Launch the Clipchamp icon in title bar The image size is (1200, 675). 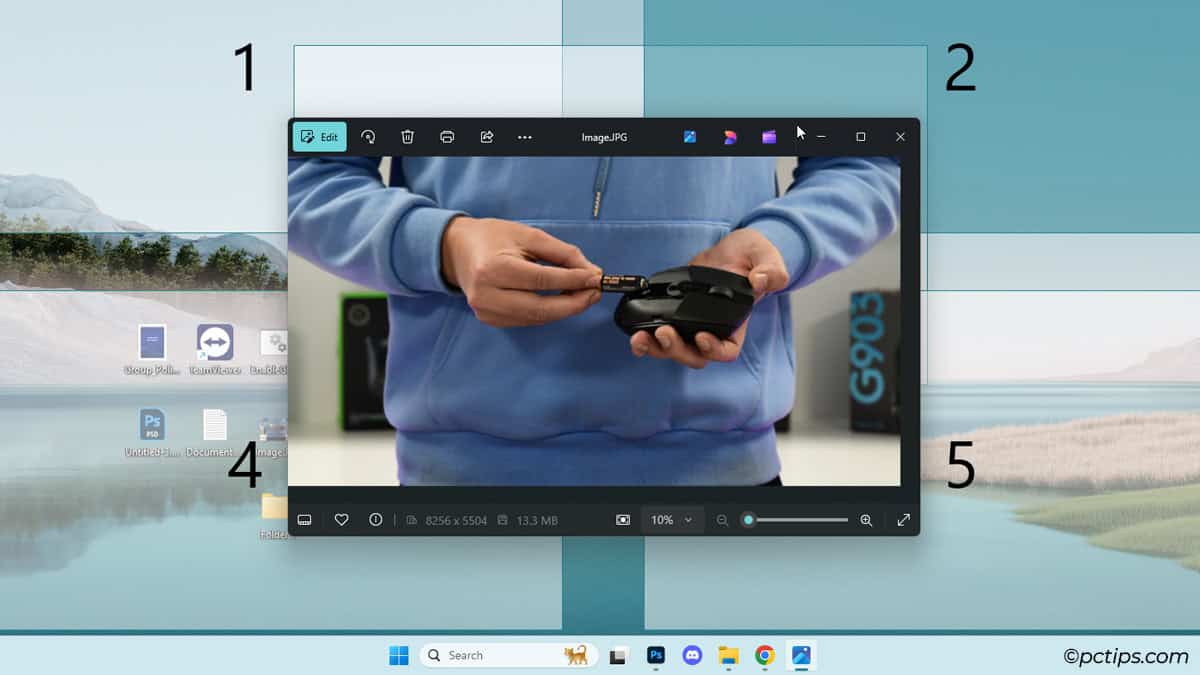769,137
